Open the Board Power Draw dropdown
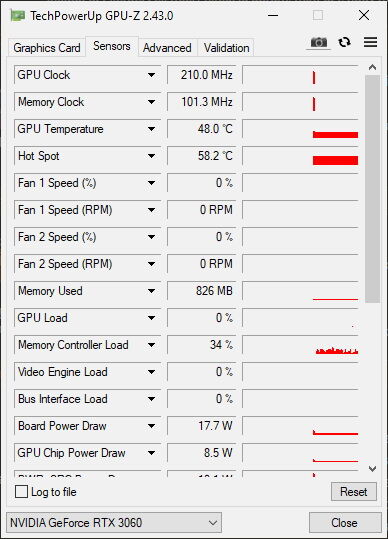 coord(151,426)
